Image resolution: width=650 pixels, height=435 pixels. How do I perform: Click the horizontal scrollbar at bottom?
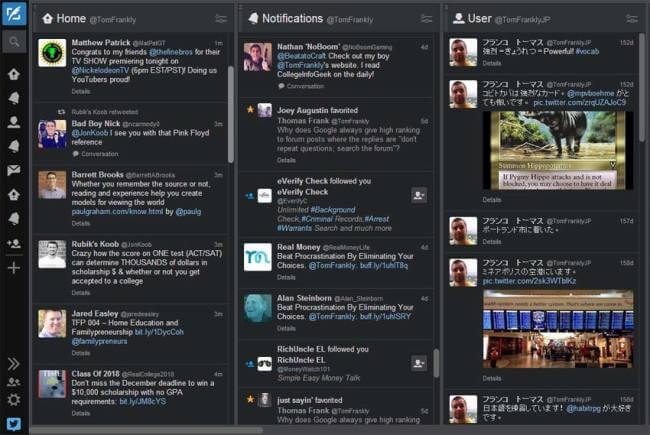click(x=146, y=430)
